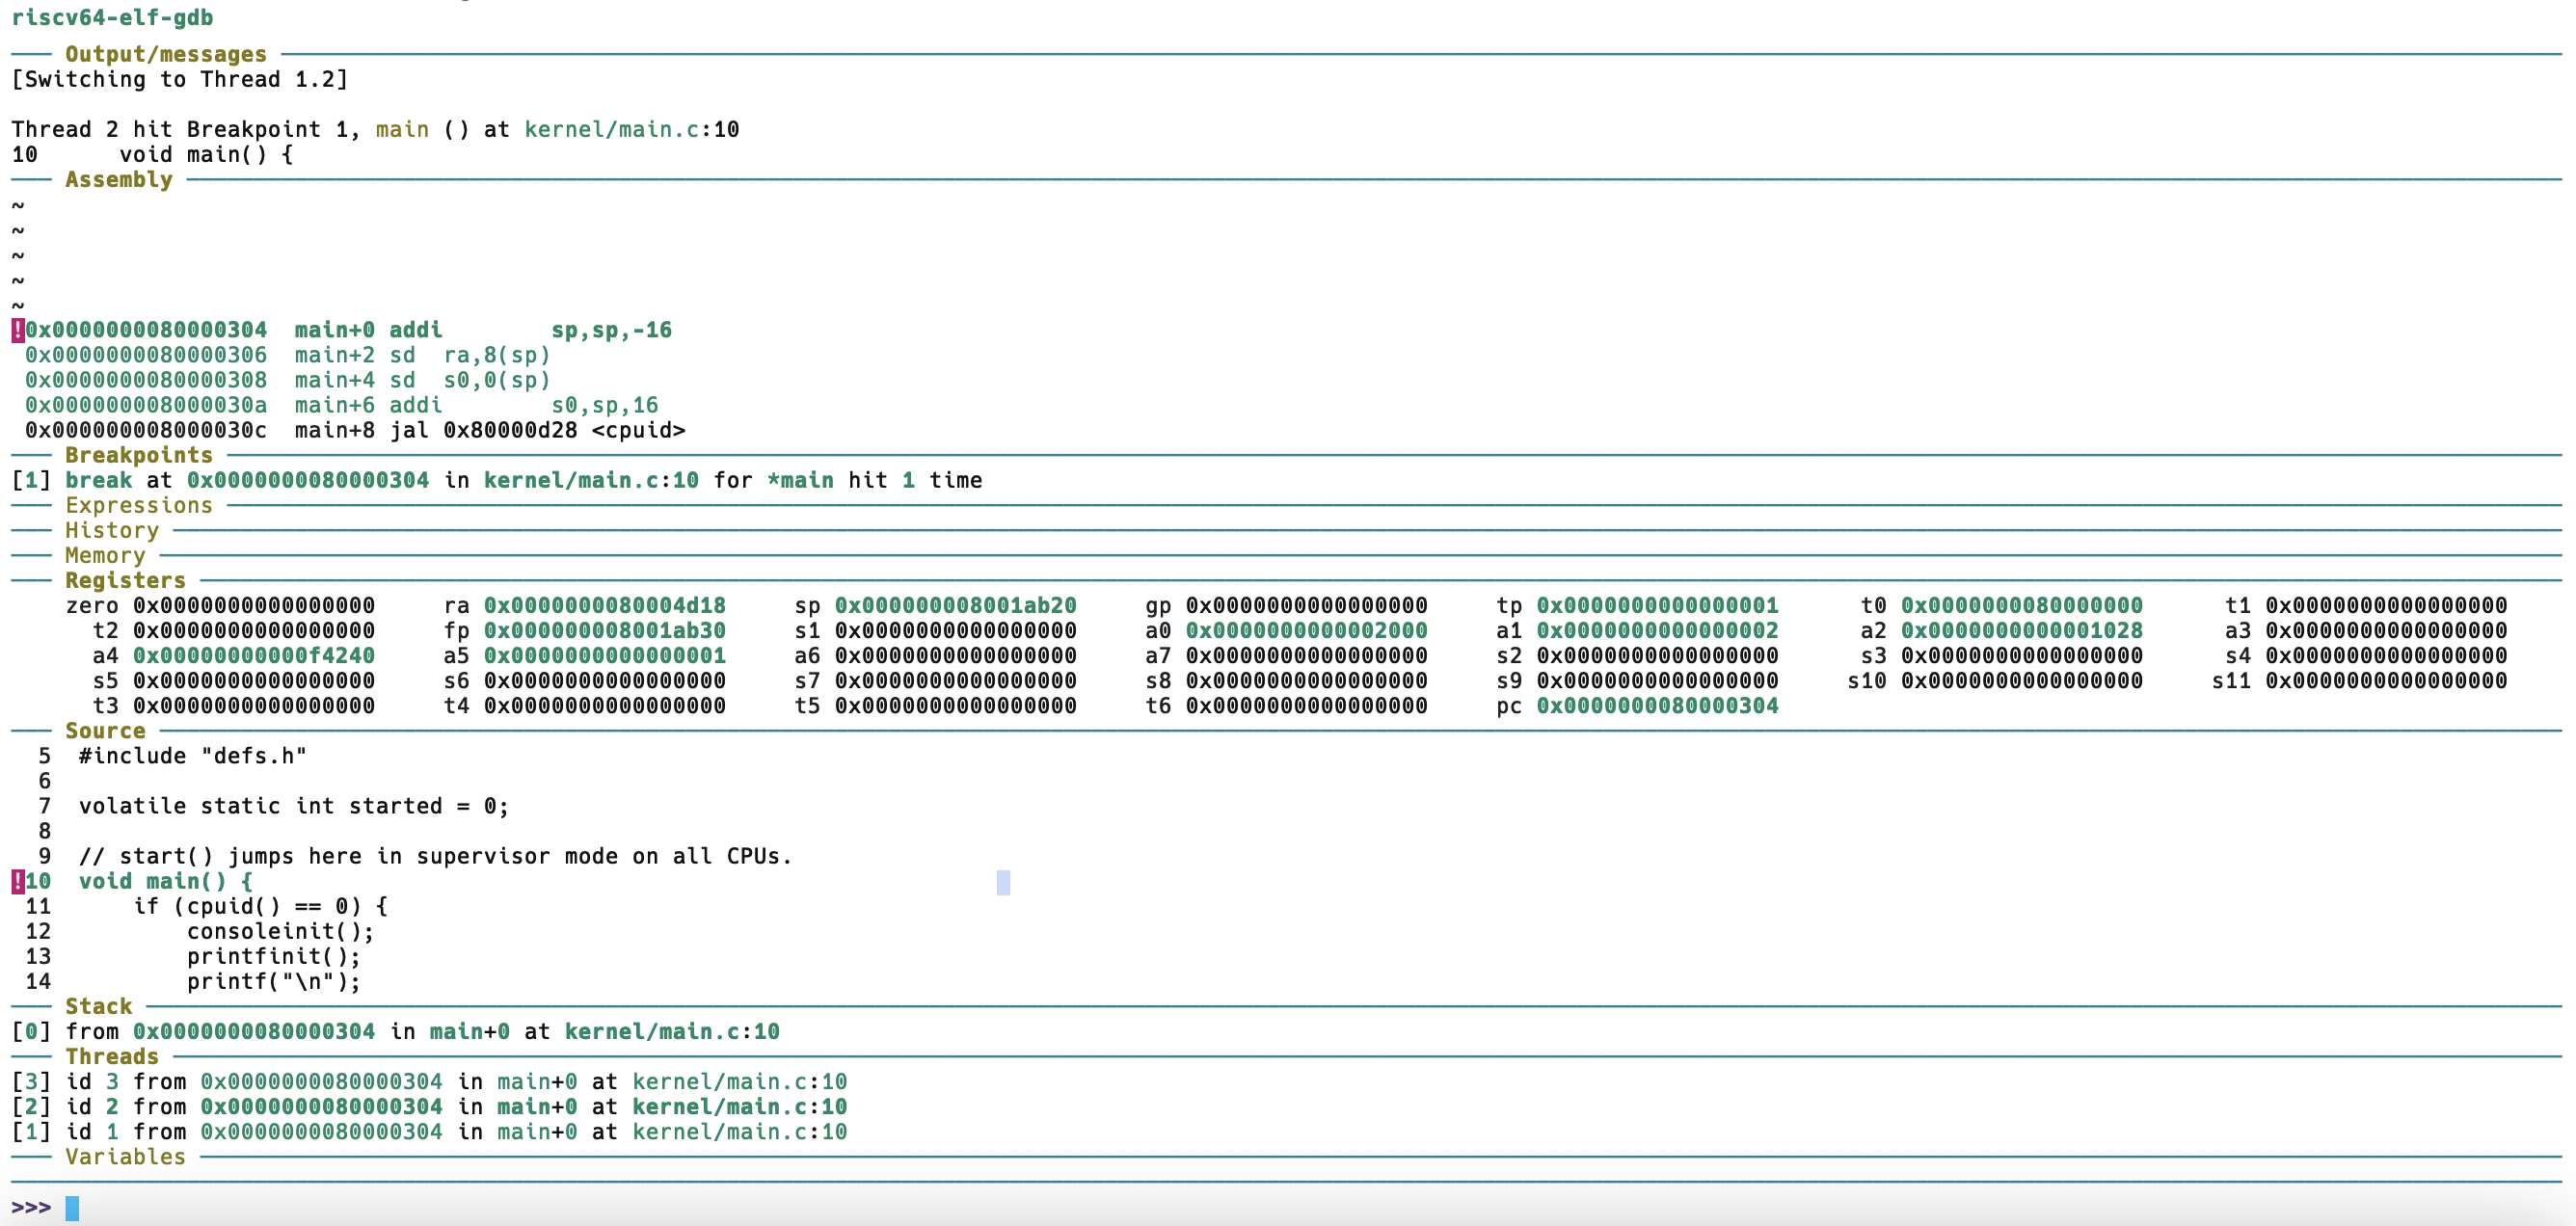Click thread id 2 row in Threads
Screen dimensions: 2576x1226
(x=430, y=1106)
